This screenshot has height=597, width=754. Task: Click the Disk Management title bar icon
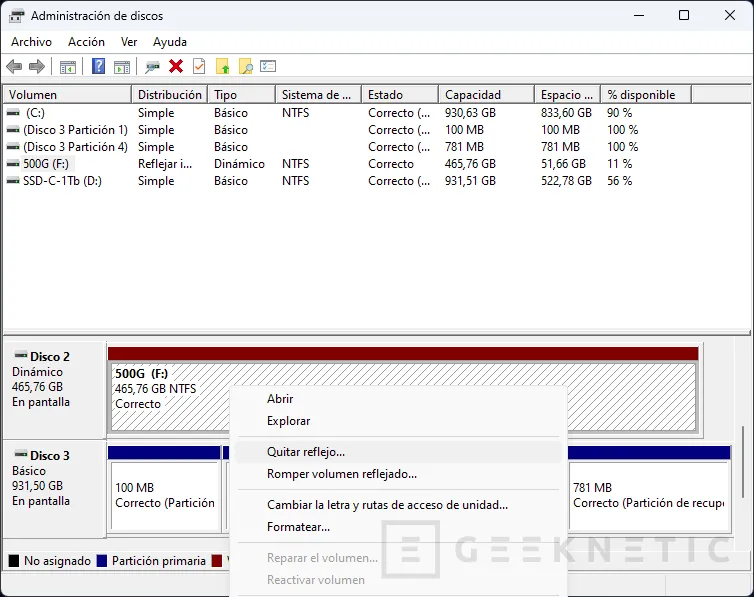16,16
